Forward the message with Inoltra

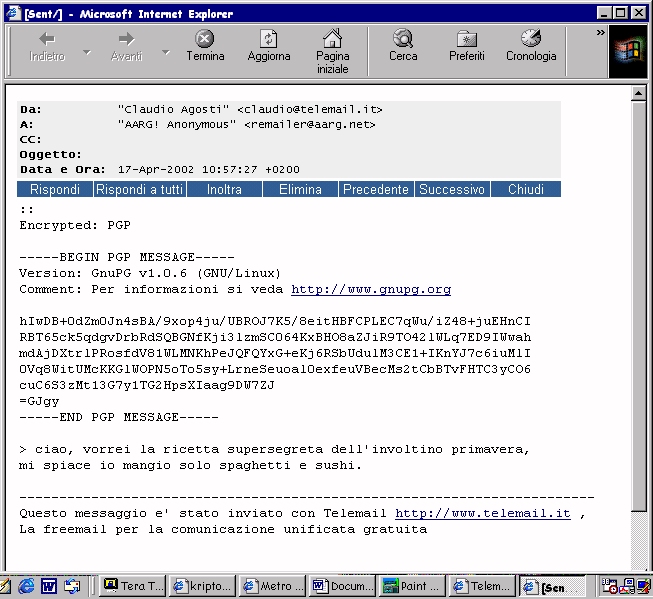pyautogui.click(x=224, y=189)
